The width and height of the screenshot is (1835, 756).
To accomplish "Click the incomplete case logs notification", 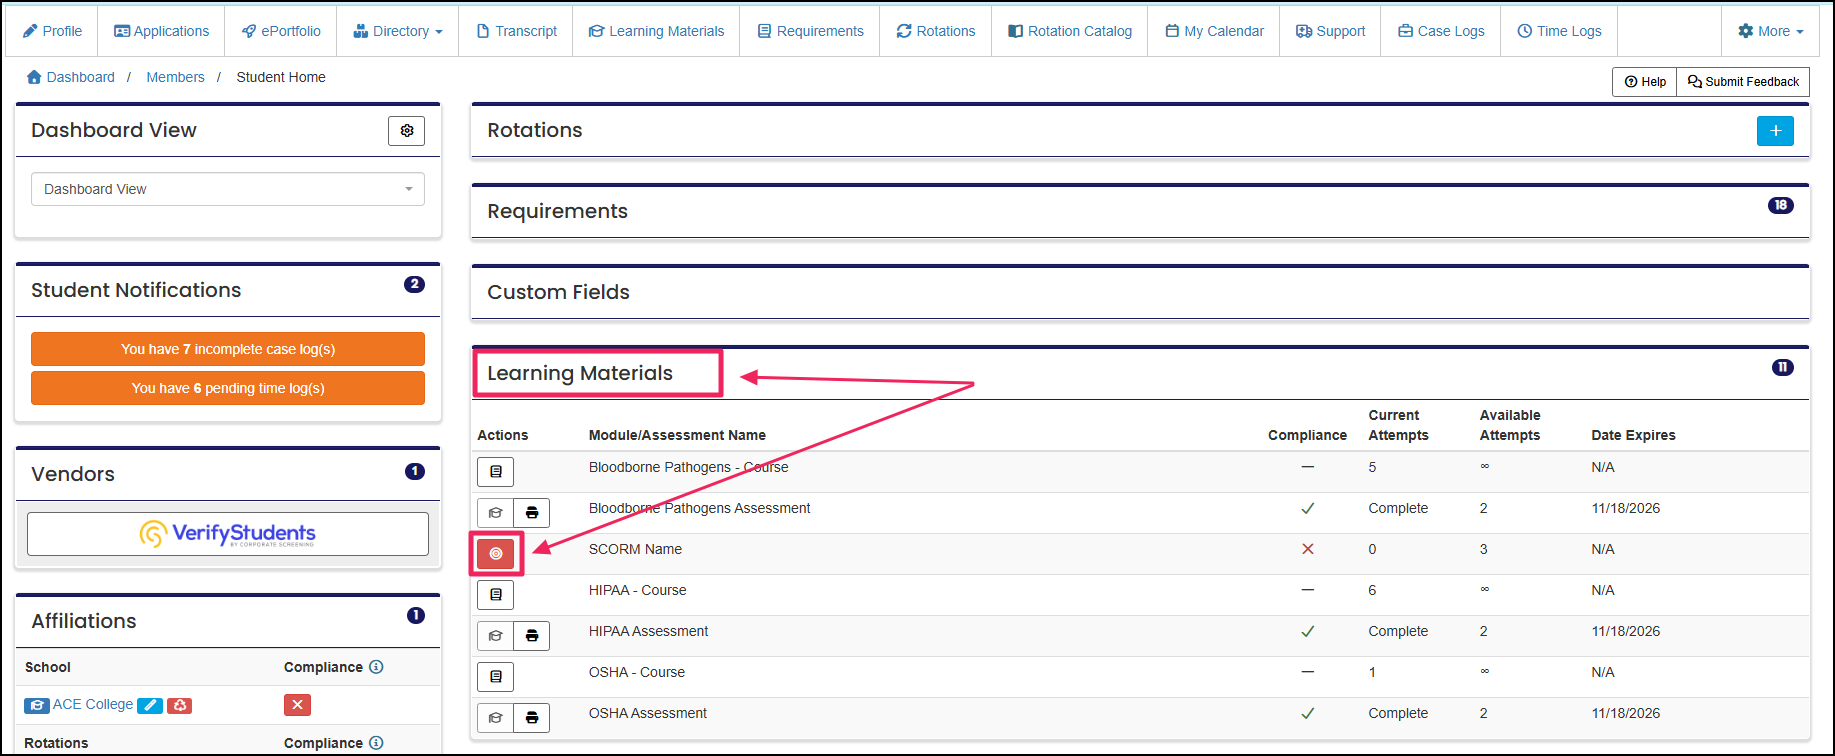I will pyautogui.click(x=228, y=349).
